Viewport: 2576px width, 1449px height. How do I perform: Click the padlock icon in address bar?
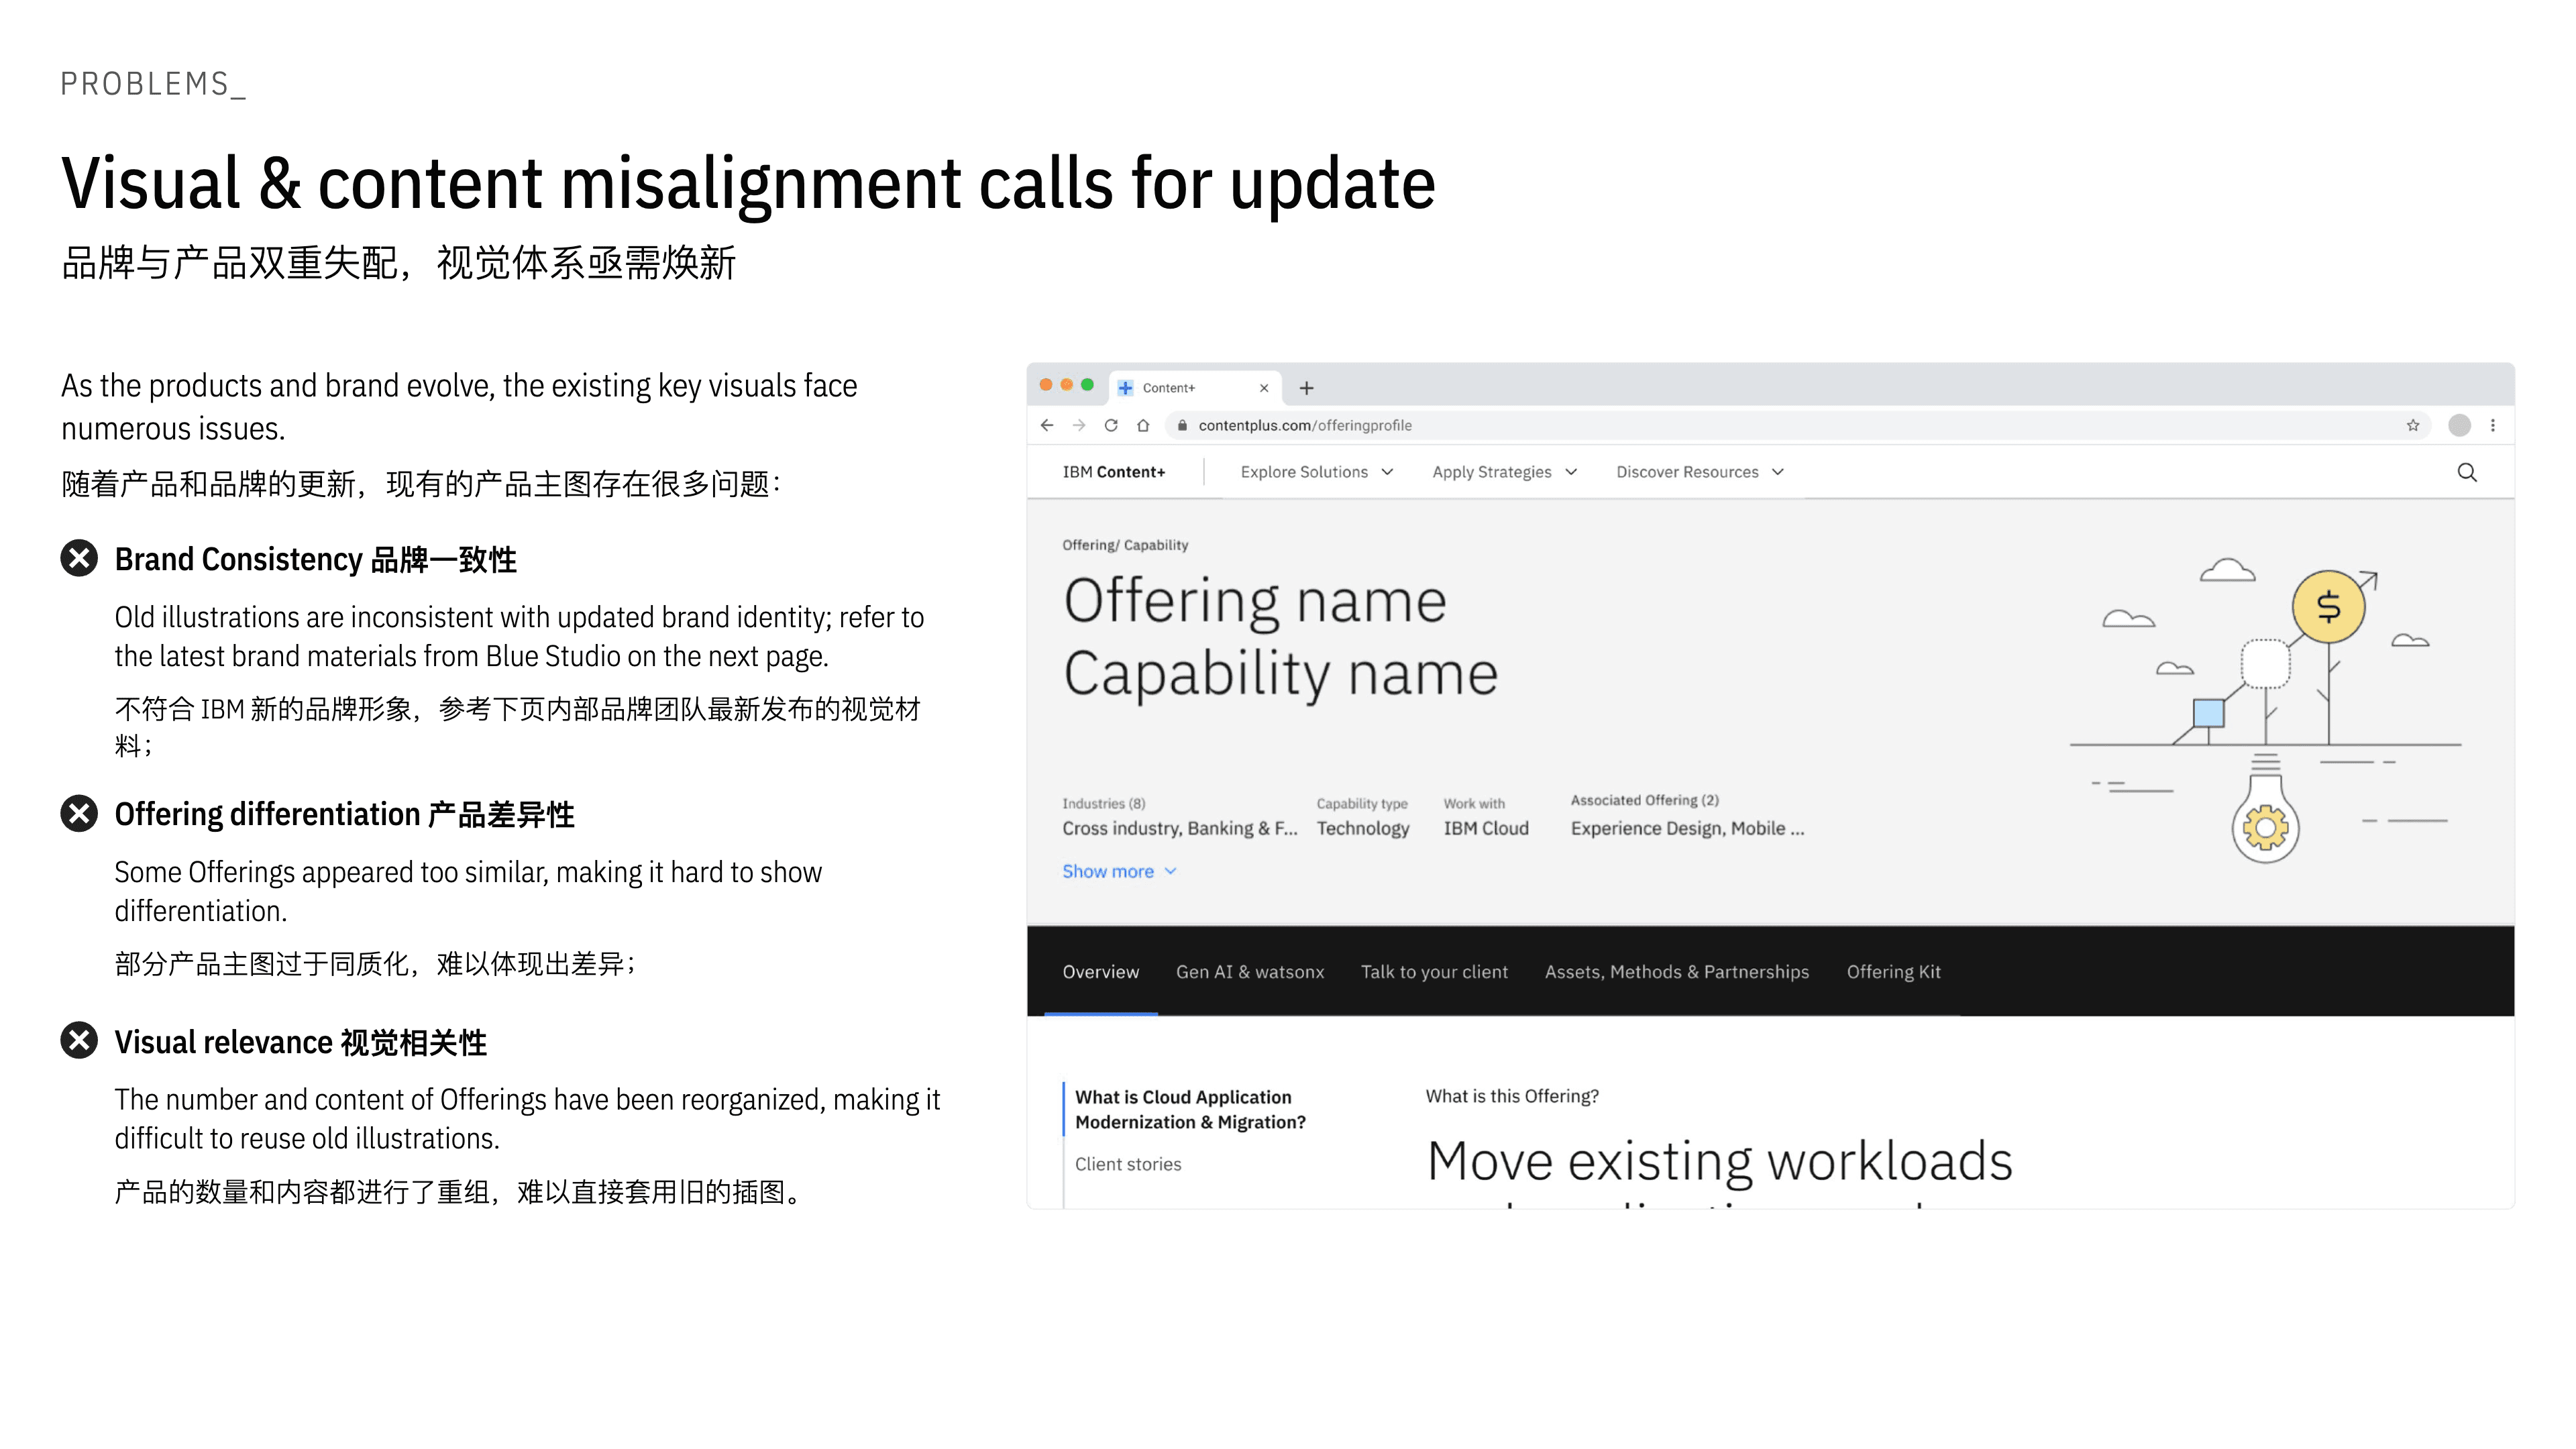(1182, 425)
